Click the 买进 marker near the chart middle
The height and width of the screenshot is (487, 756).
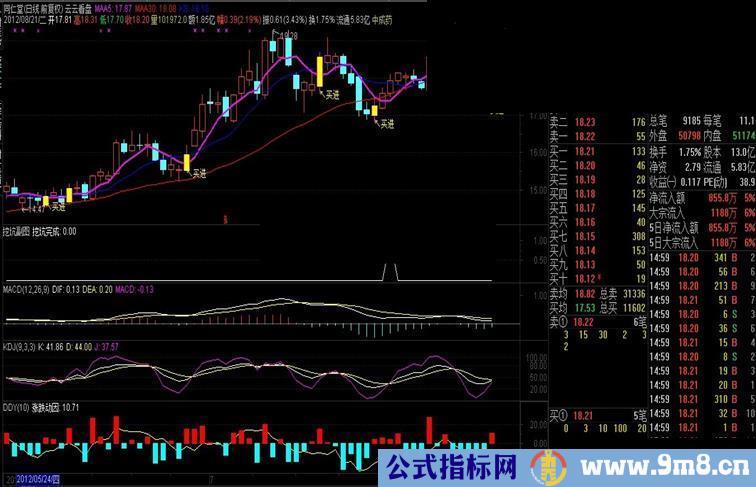[x=198, y=174]
